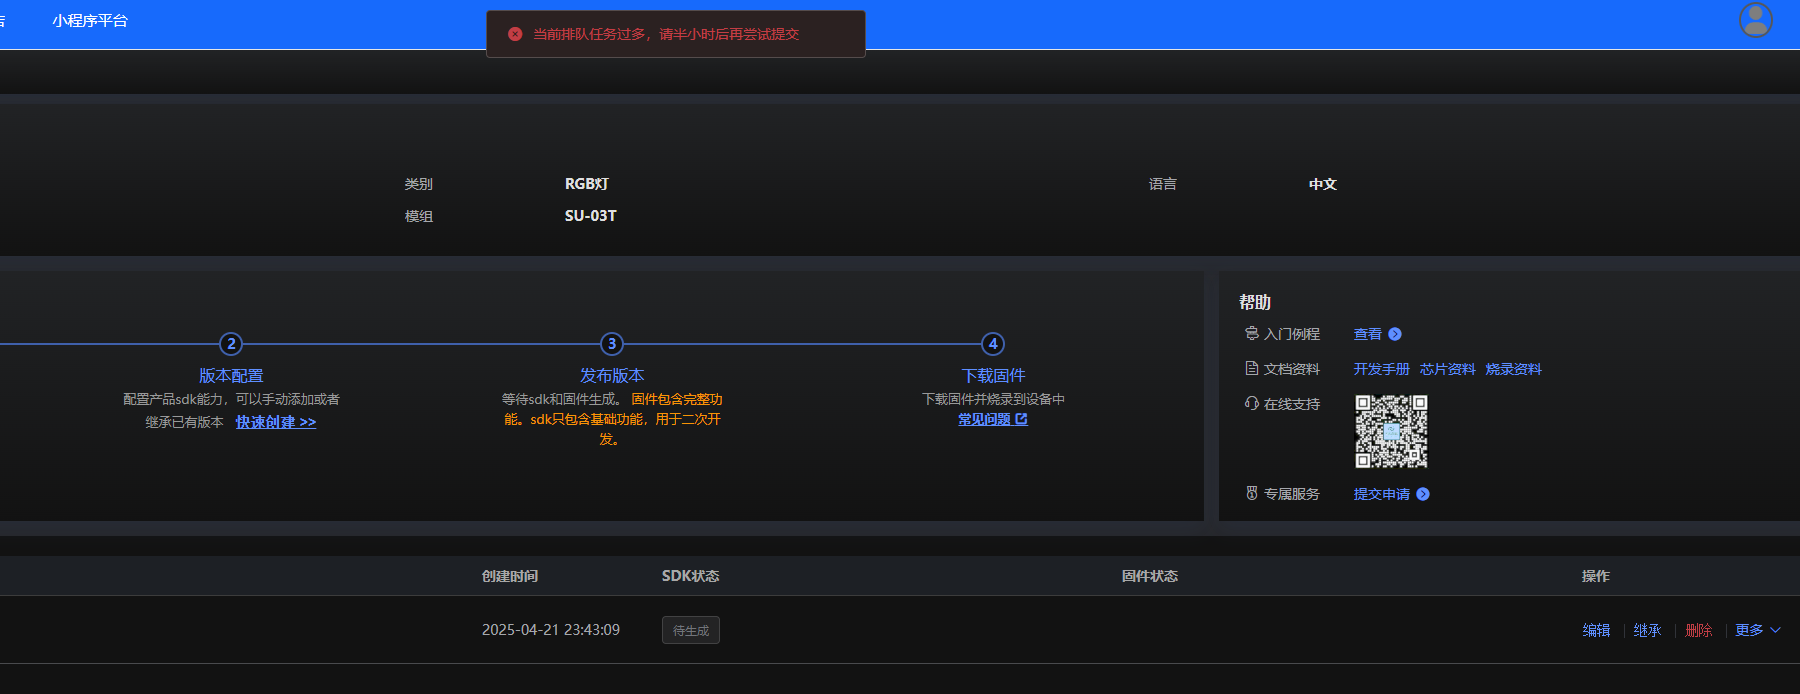Click the 快速创建 >> link
This screenshot has width=1800, height=694.
tap(276, 422)
